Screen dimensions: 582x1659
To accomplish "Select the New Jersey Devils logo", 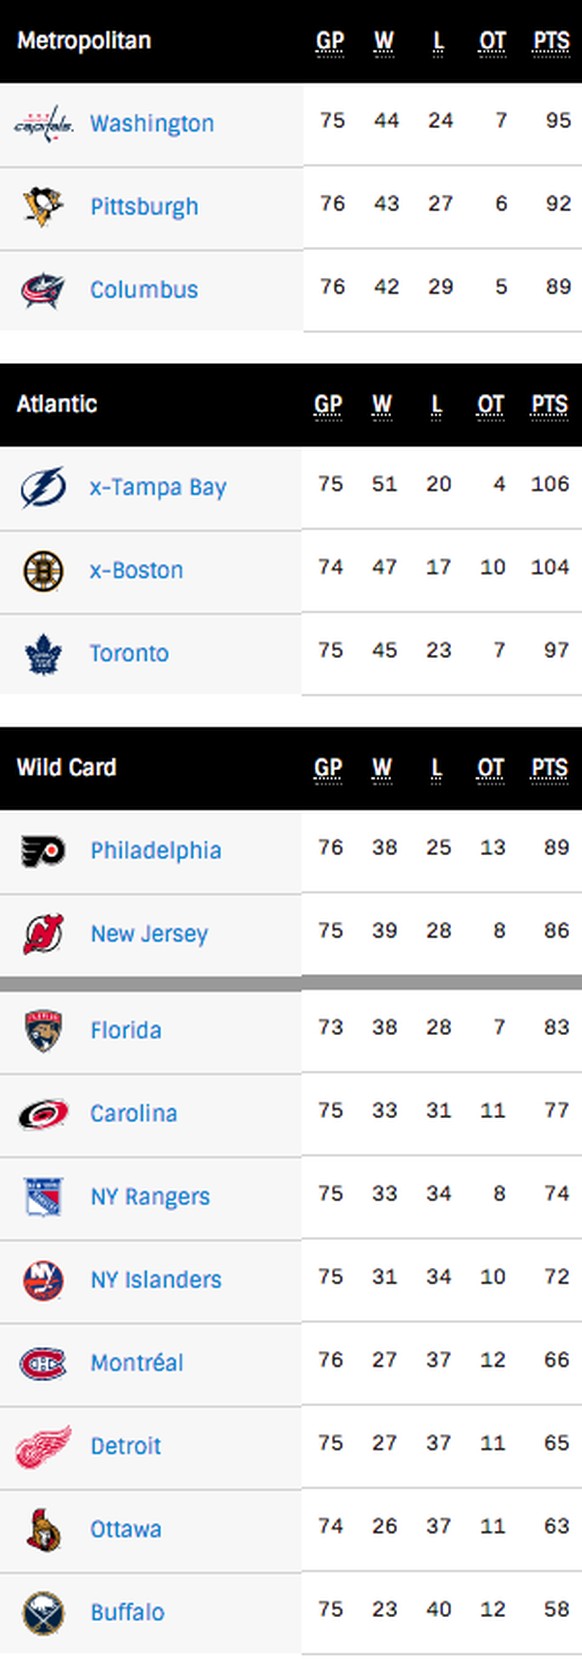I will click(43, 933).
